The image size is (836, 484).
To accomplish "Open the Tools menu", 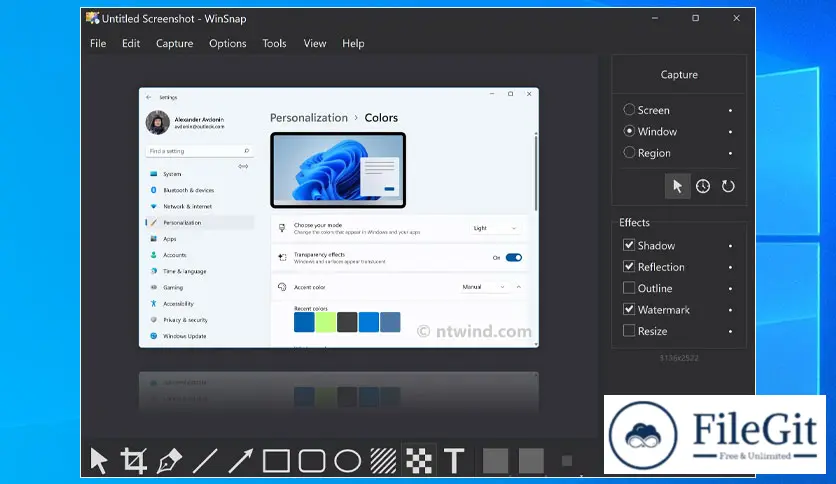I will coord(274,43).
